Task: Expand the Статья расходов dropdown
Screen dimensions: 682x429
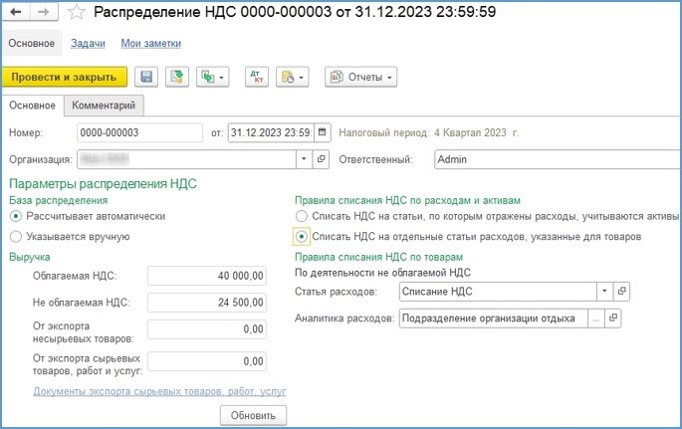Action: tap(605, 292)
